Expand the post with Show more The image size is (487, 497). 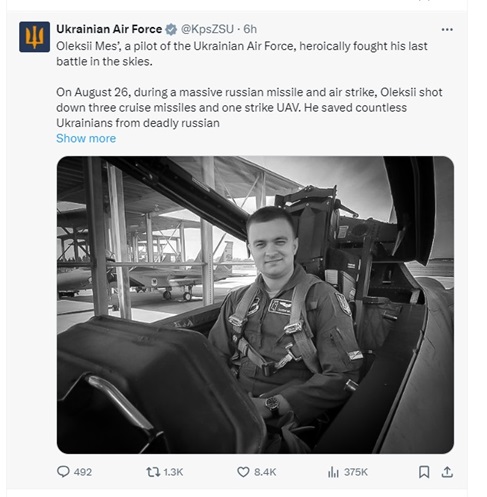86,138
